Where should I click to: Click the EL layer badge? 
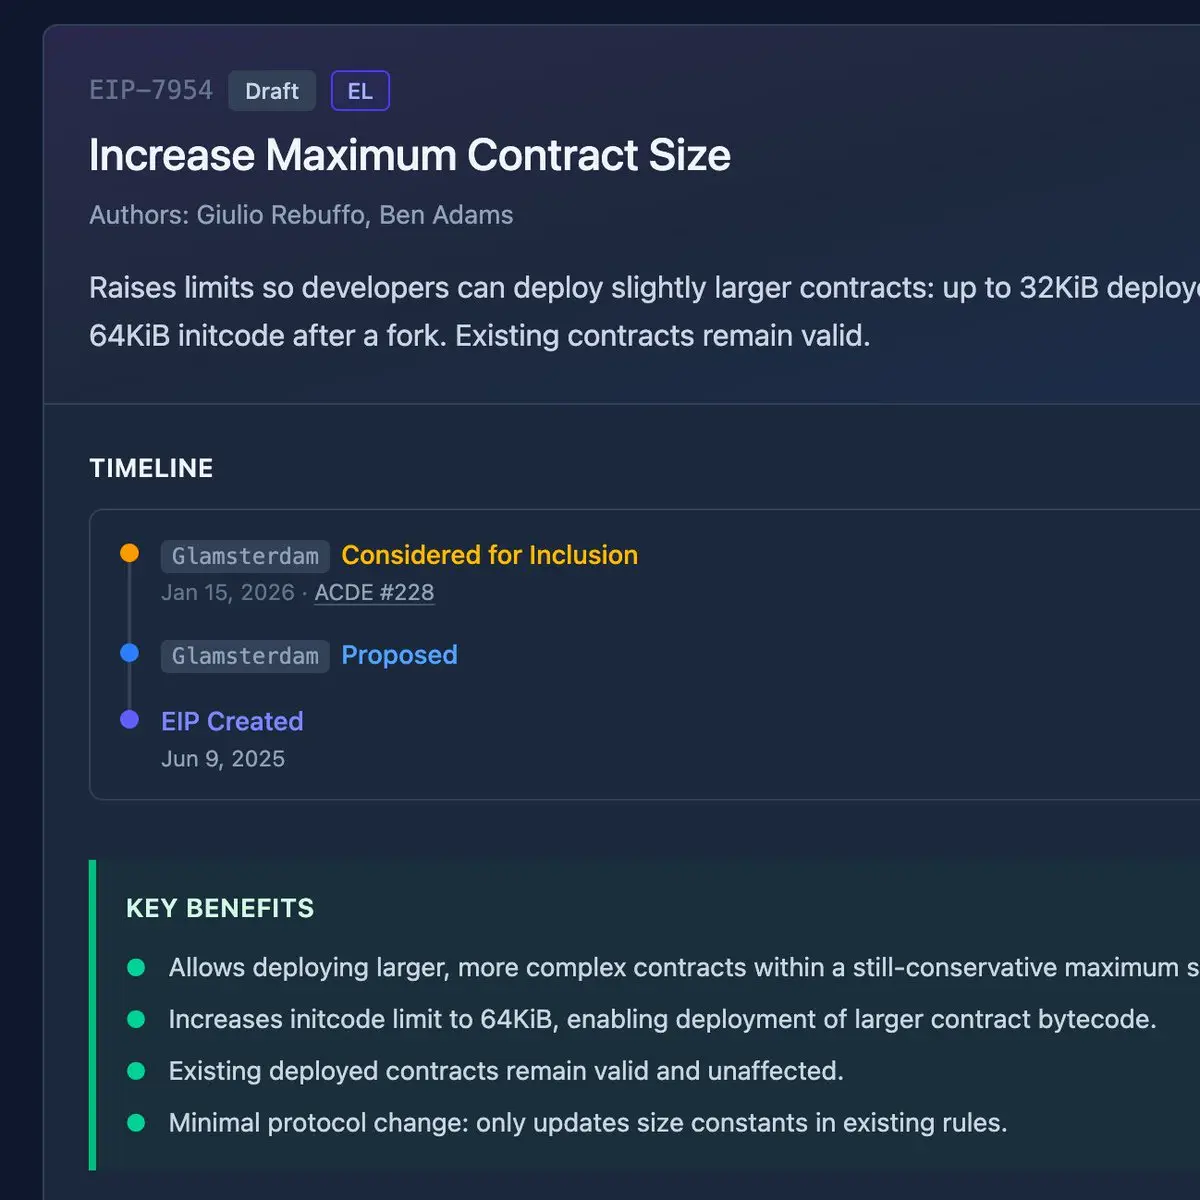[x=360, y=91]
